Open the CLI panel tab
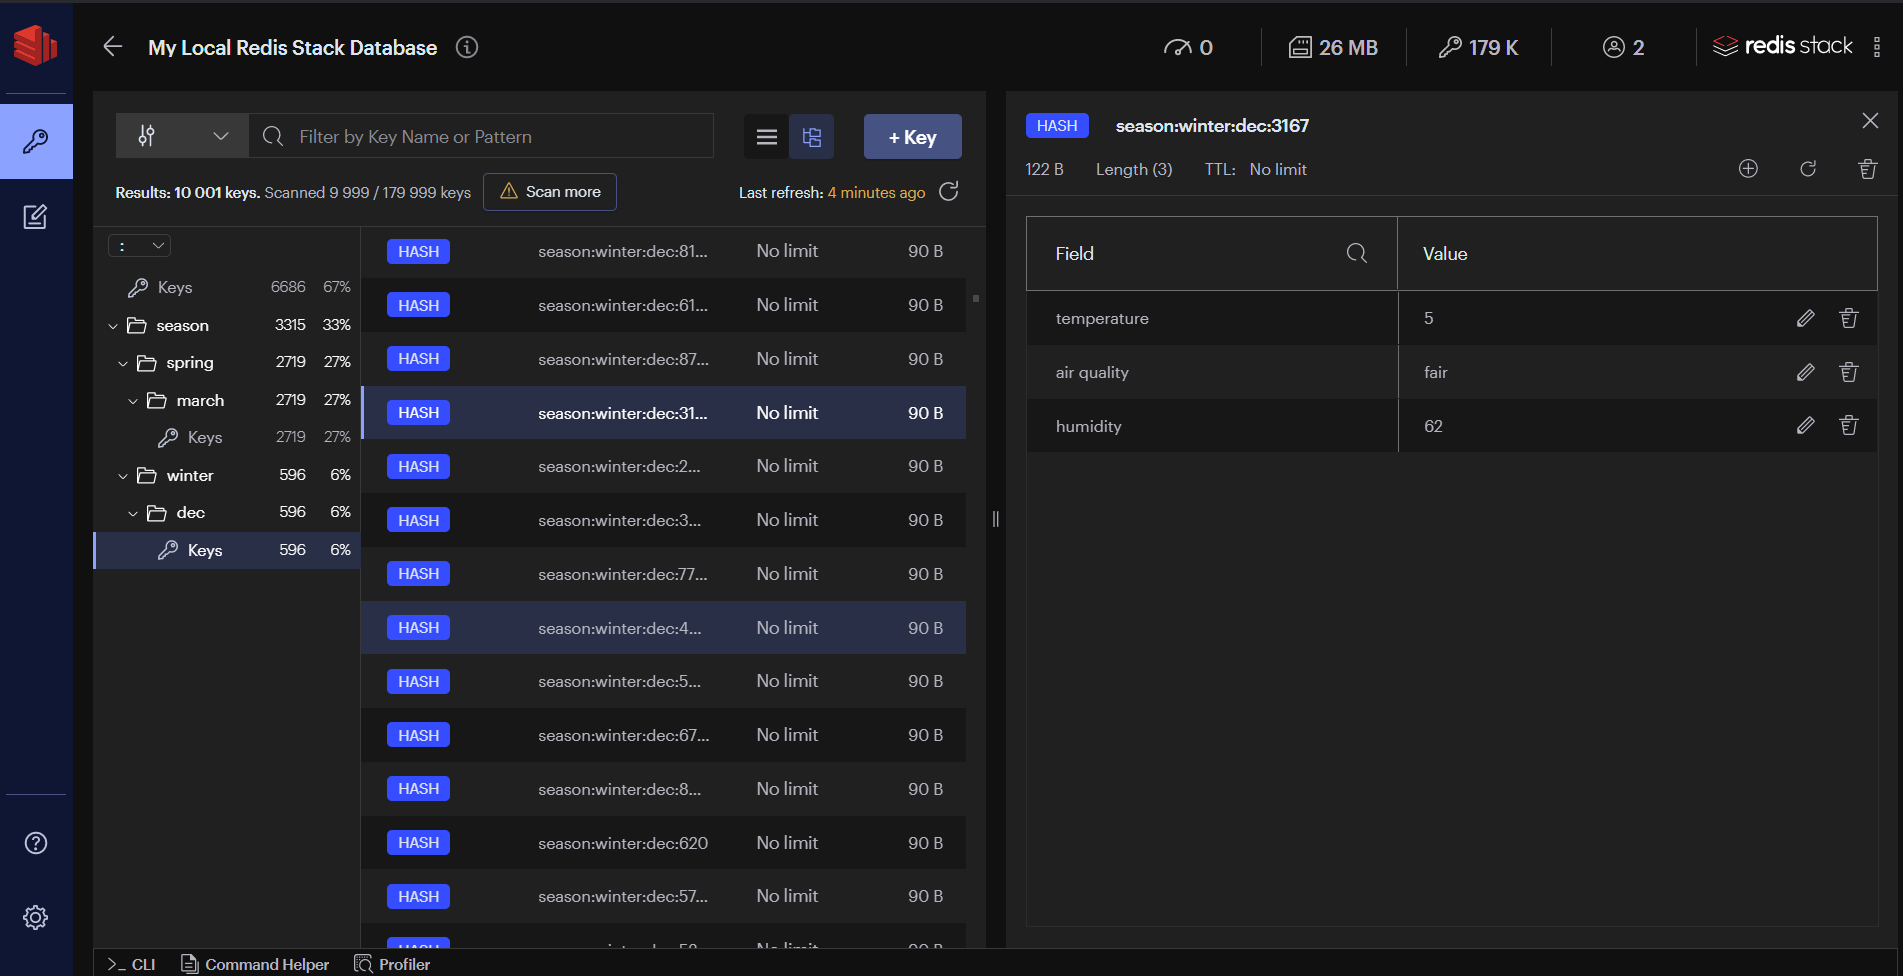The image size is (1903, 976). tap(132, 964)
